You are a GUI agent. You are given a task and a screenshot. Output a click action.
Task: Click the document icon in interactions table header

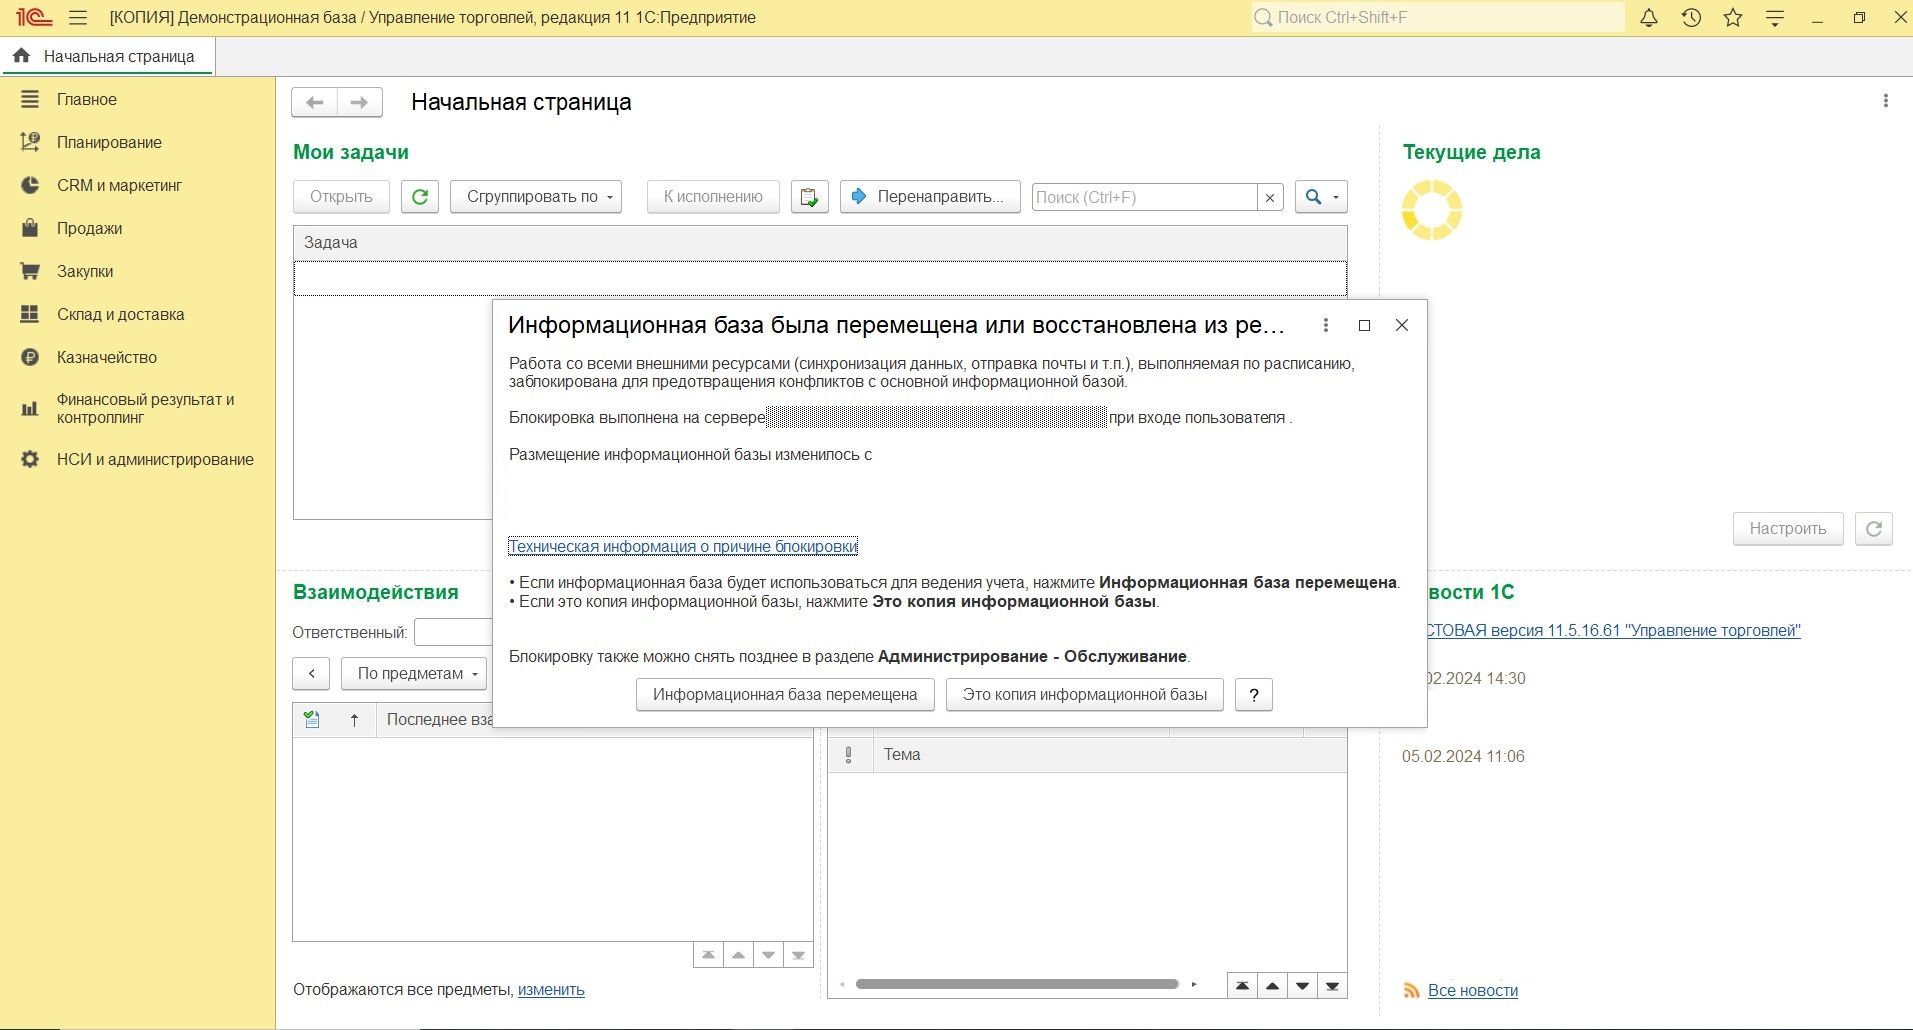tap(312, 719)
